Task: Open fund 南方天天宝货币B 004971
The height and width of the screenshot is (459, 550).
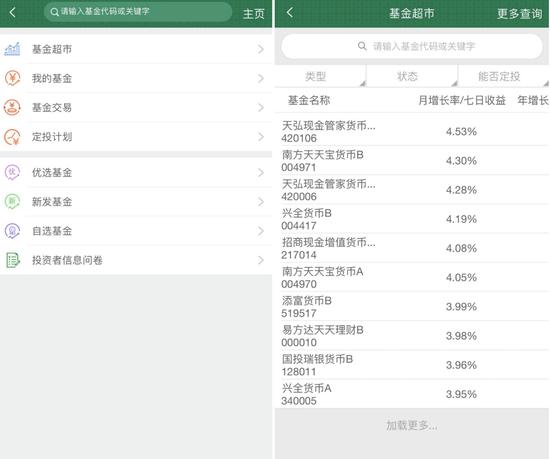Action: tap(412, 161)
